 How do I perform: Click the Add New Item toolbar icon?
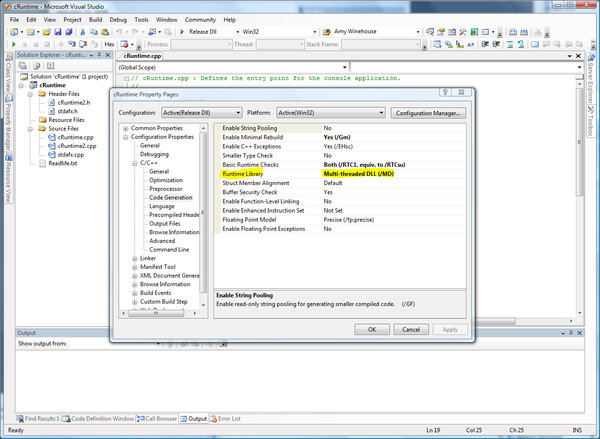coord(31,32)
